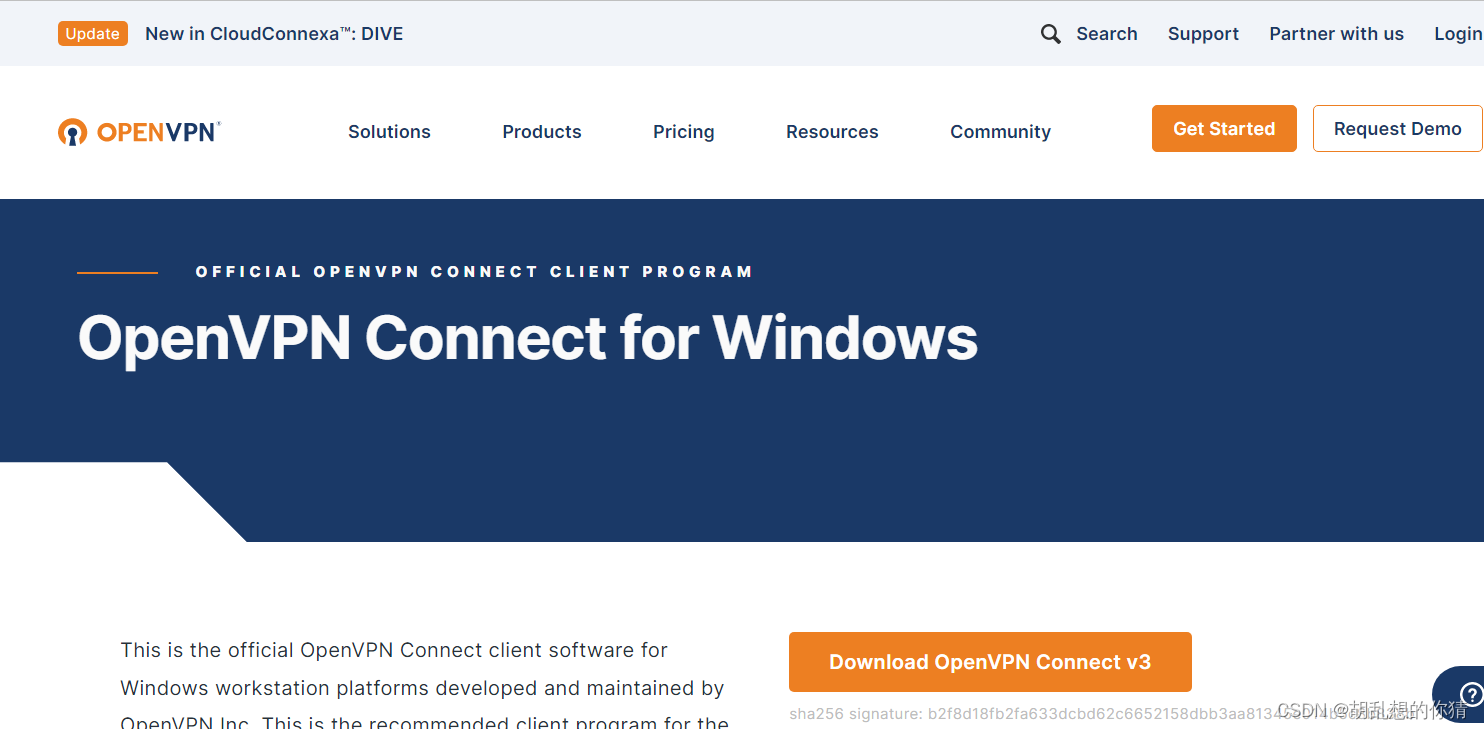The height and width of the screenshot is (729, 1484).
Task: Open the Partner with us link
Action: [1336, 34]
